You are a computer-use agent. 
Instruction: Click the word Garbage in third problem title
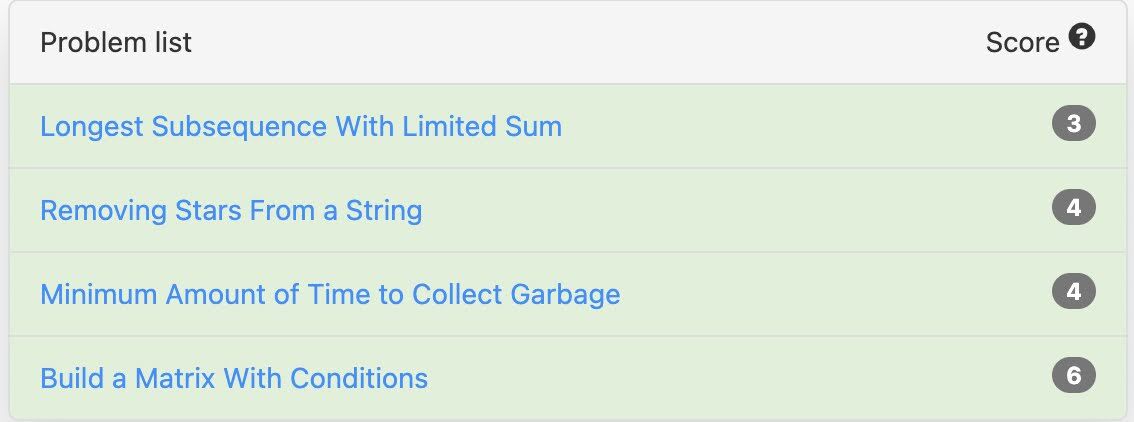pos(566,294)
